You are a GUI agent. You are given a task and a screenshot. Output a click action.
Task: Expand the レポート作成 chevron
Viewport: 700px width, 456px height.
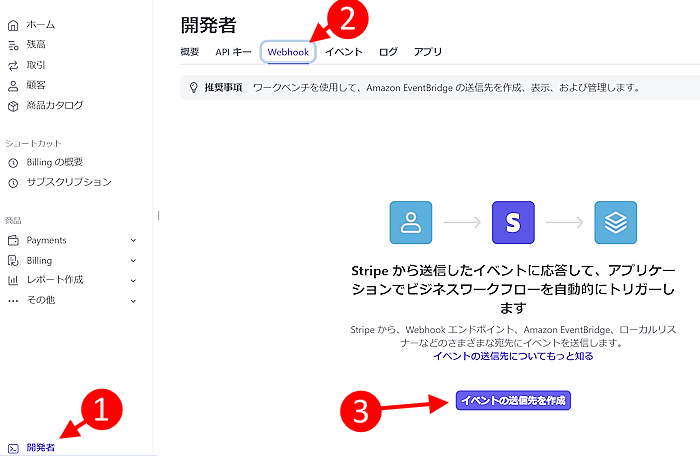tap(133, 280)
